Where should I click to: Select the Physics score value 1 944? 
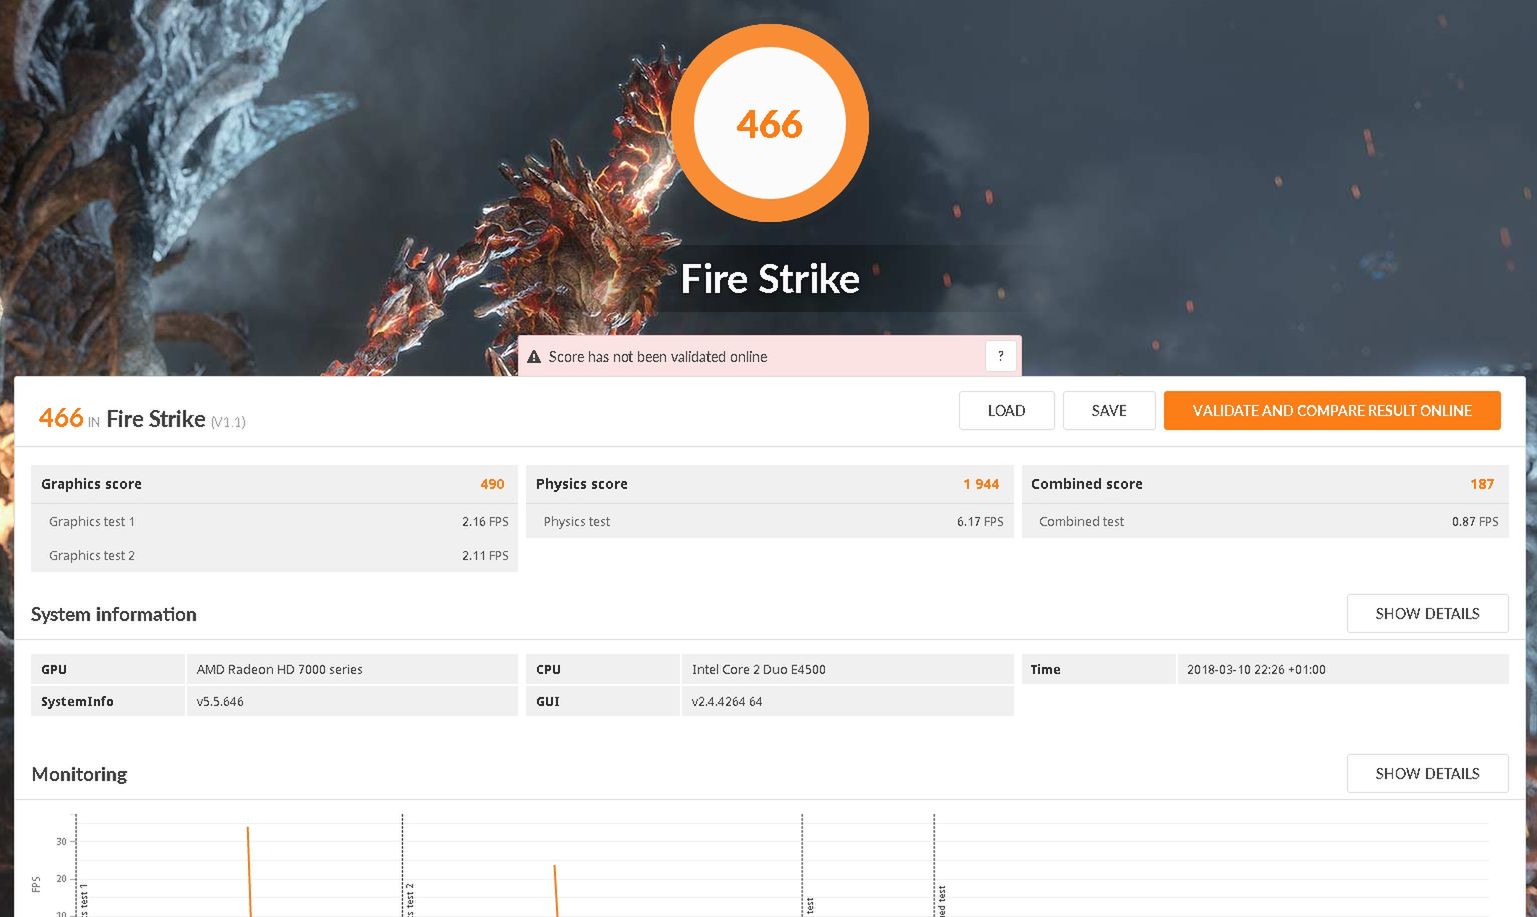981,484
